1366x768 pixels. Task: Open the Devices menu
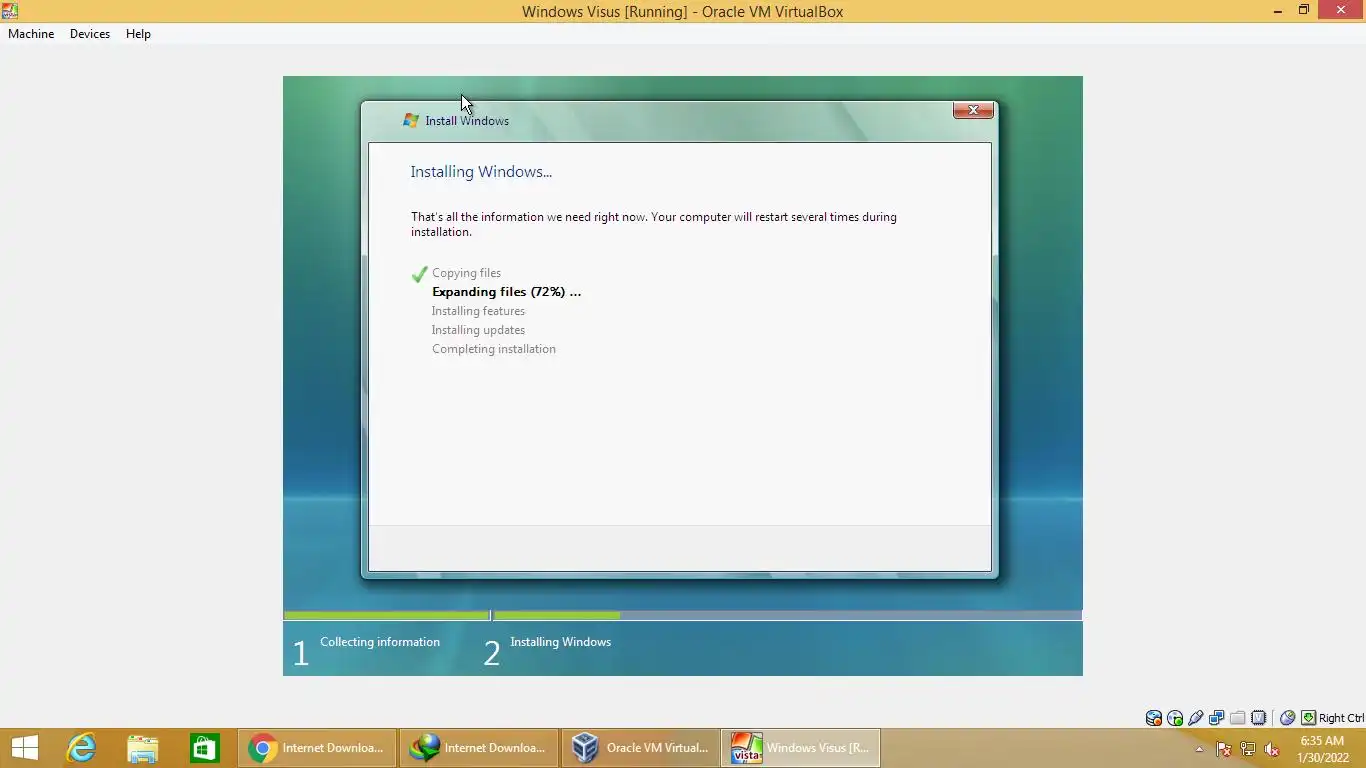(x=90, y=34)
